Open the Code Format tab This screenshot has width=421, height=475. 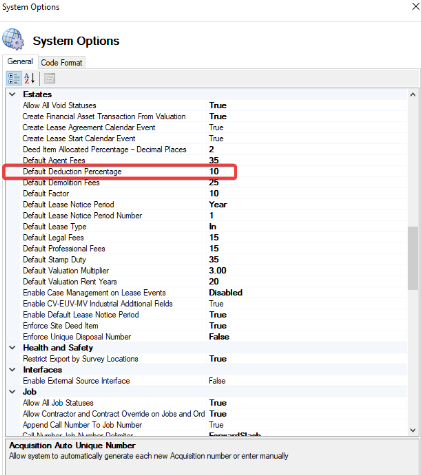(62, 63)
